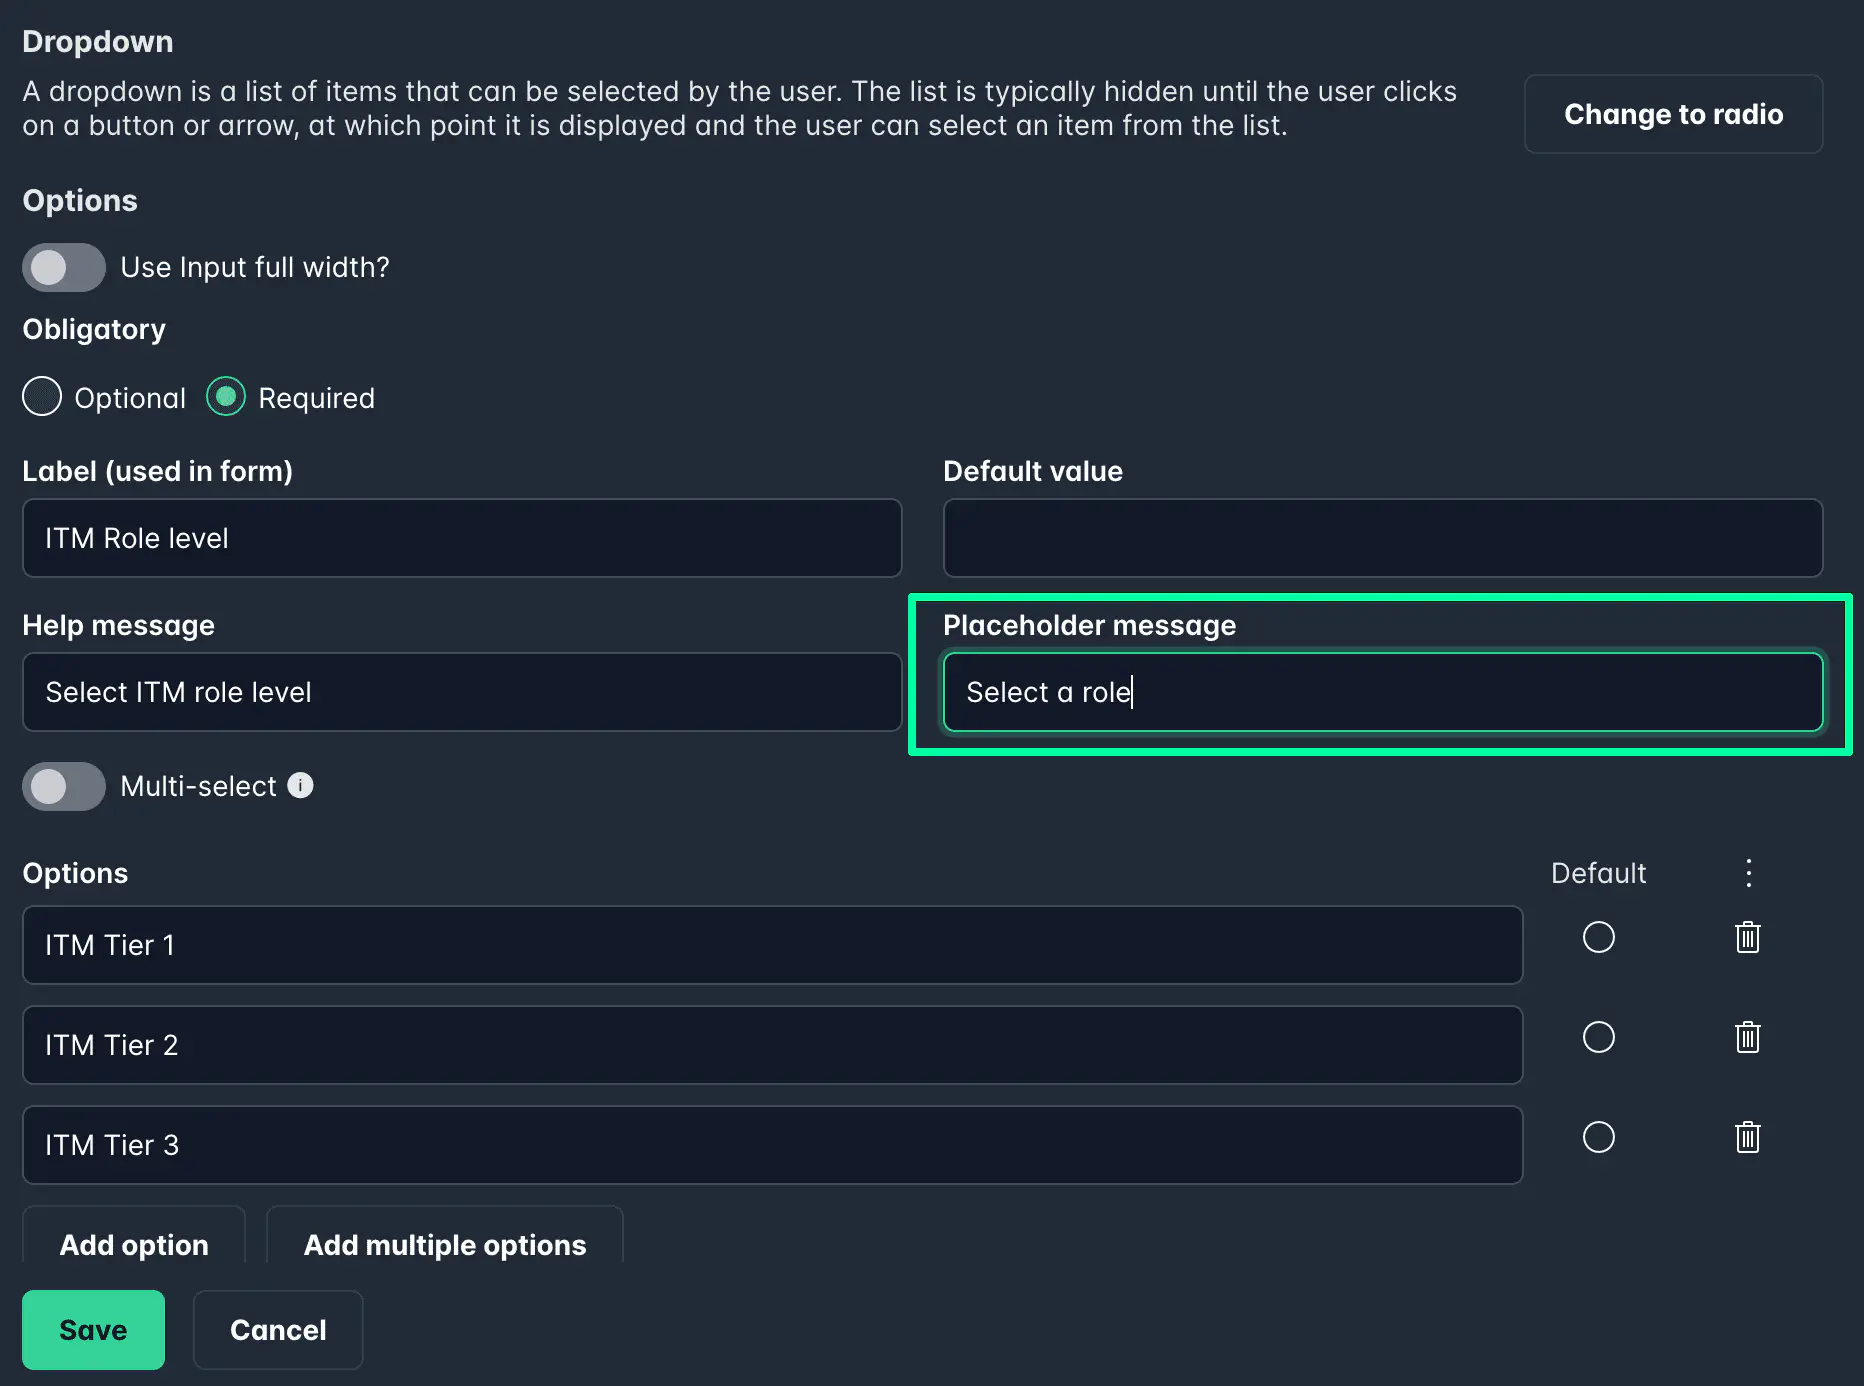Open the info tooltip beside Multi-select

point(301,786)
